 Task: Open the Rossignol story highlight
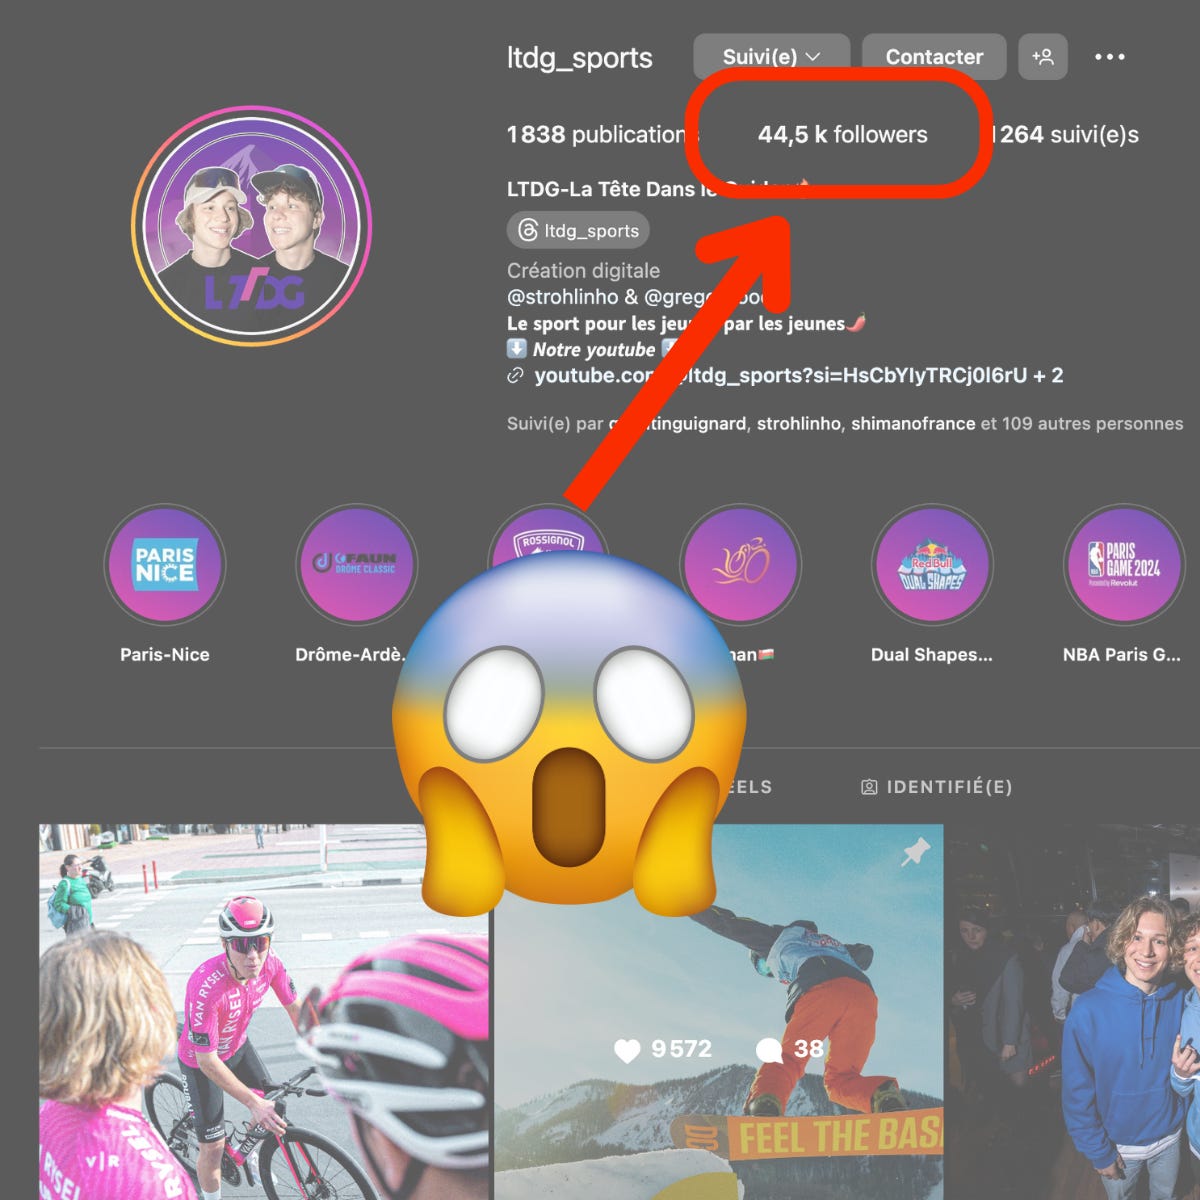(548, 532)
